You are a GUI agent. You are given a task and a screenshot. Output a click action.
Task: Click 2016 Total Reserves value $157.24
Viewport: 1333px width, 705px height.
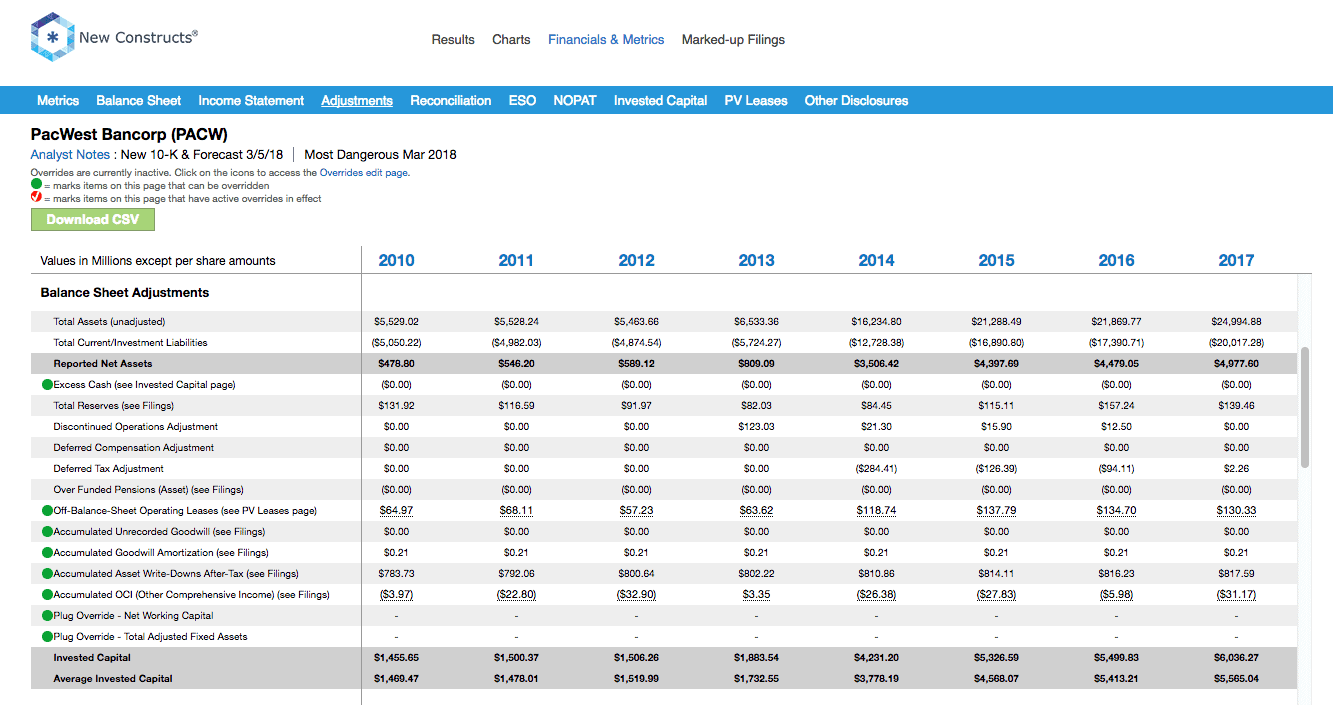click(x=1116, y=406)
